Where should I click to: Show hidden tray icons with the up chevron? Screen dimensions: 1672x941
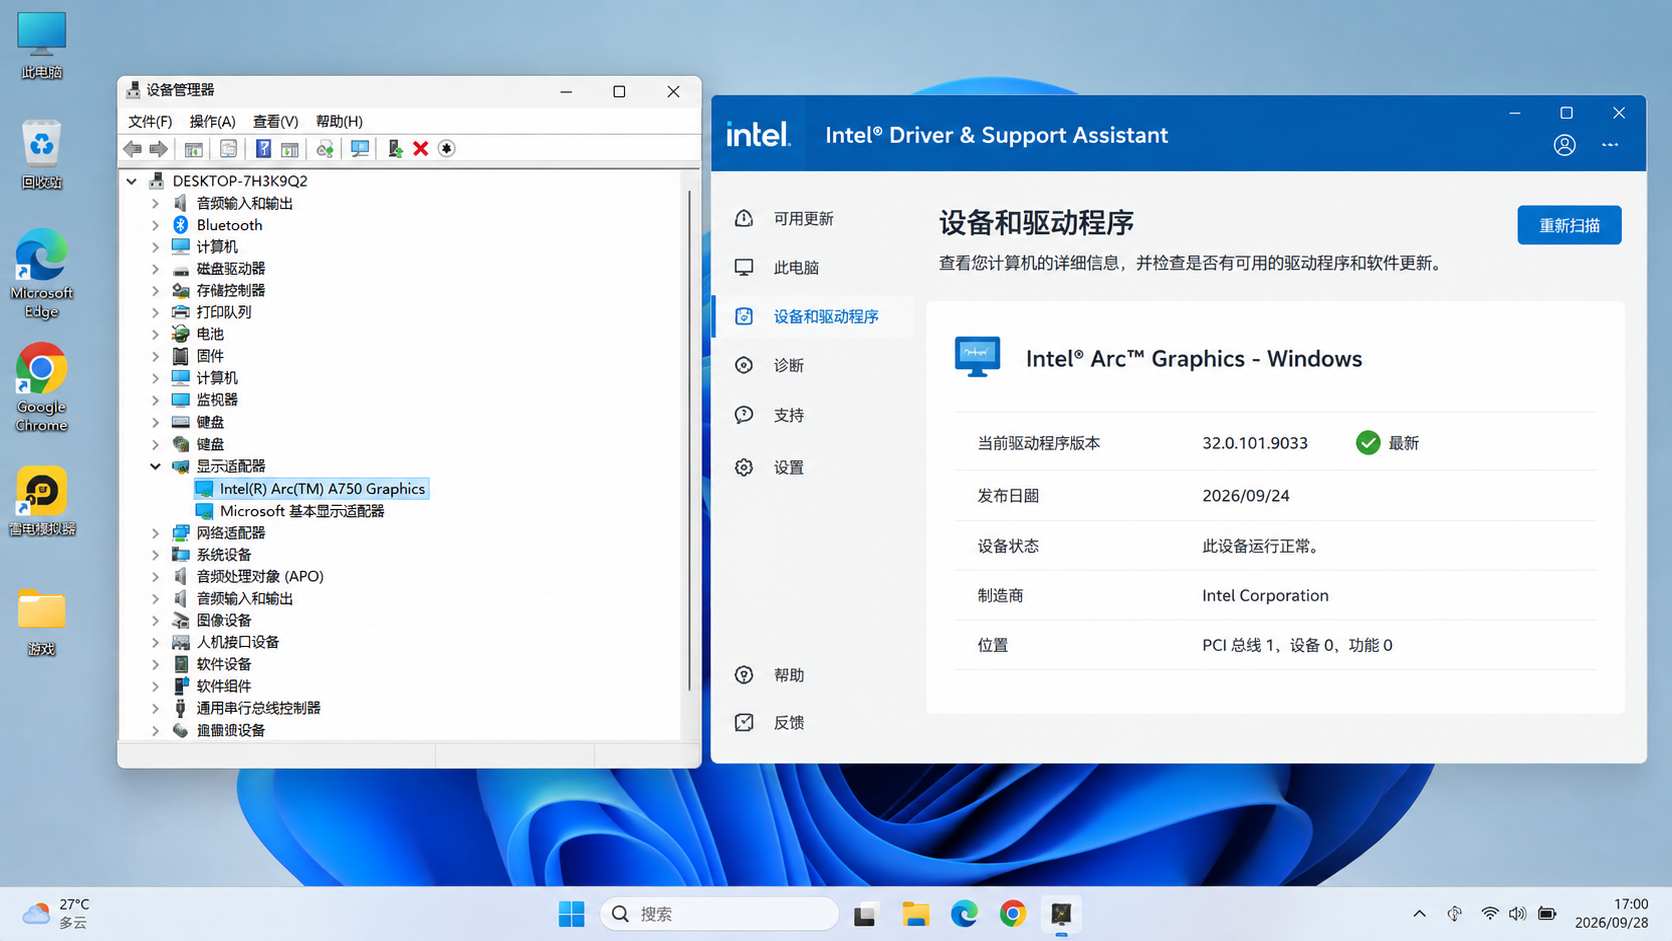[1419, 914]
